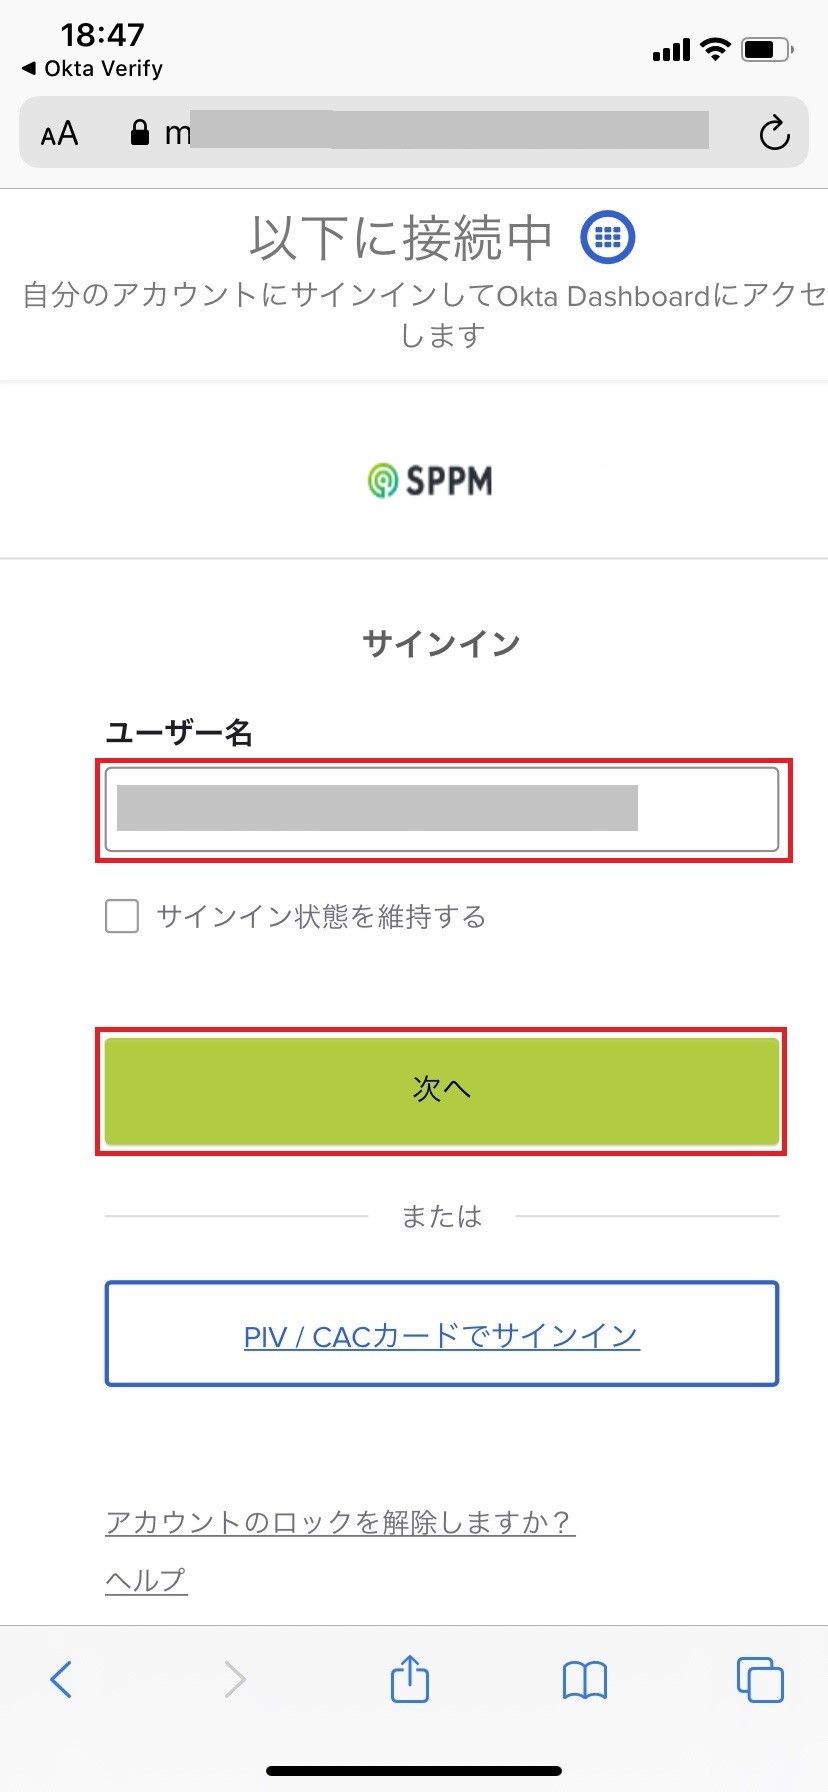The width and height of the screenshot is (828, 1792).
Task: Click the ユーザー名 input field
Action: [442, 809]
